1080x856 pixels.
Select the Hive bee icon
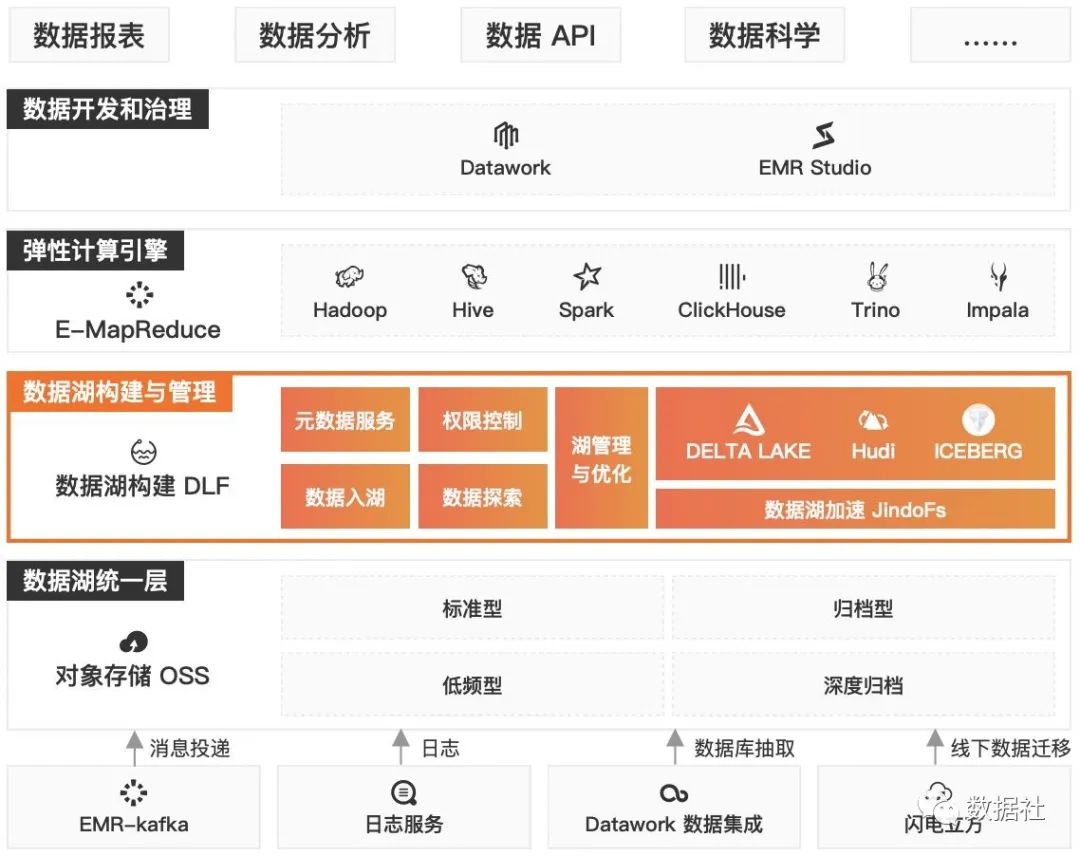[x=474, y=276]
